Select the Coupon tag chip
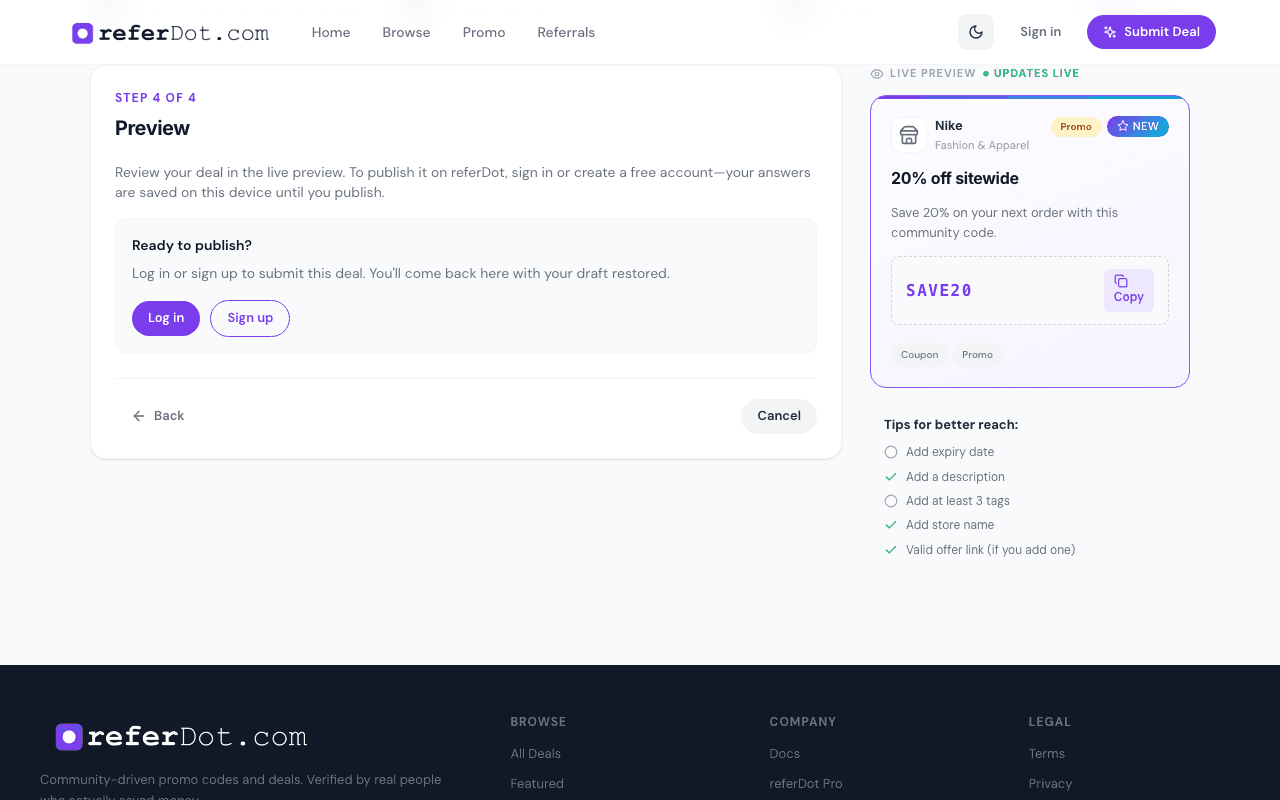This screenshot has width=1280, height=800. coord(919,355)
